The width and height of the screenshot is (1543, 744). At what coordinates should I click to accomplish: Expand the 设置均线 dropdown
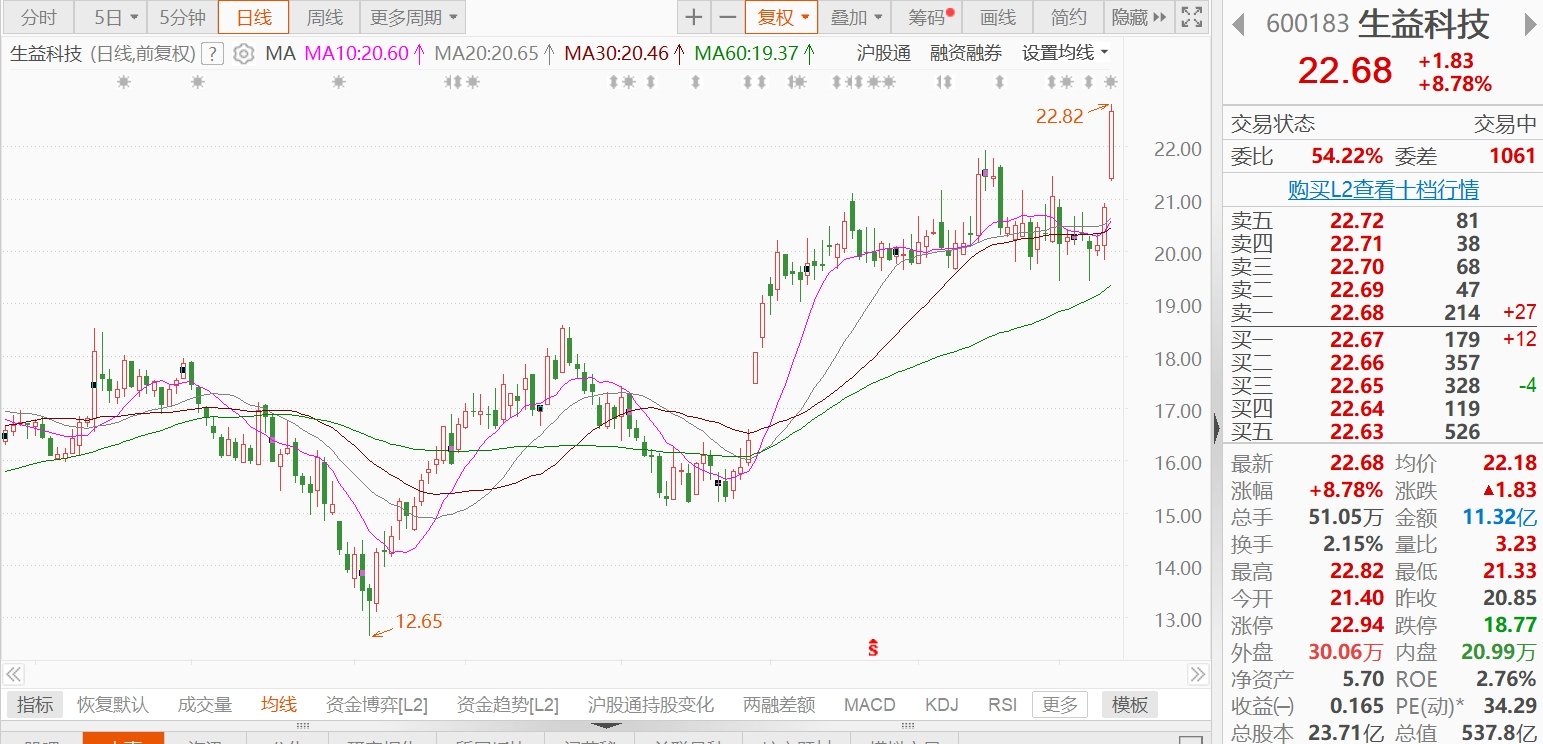click(x=1065, y=53)
